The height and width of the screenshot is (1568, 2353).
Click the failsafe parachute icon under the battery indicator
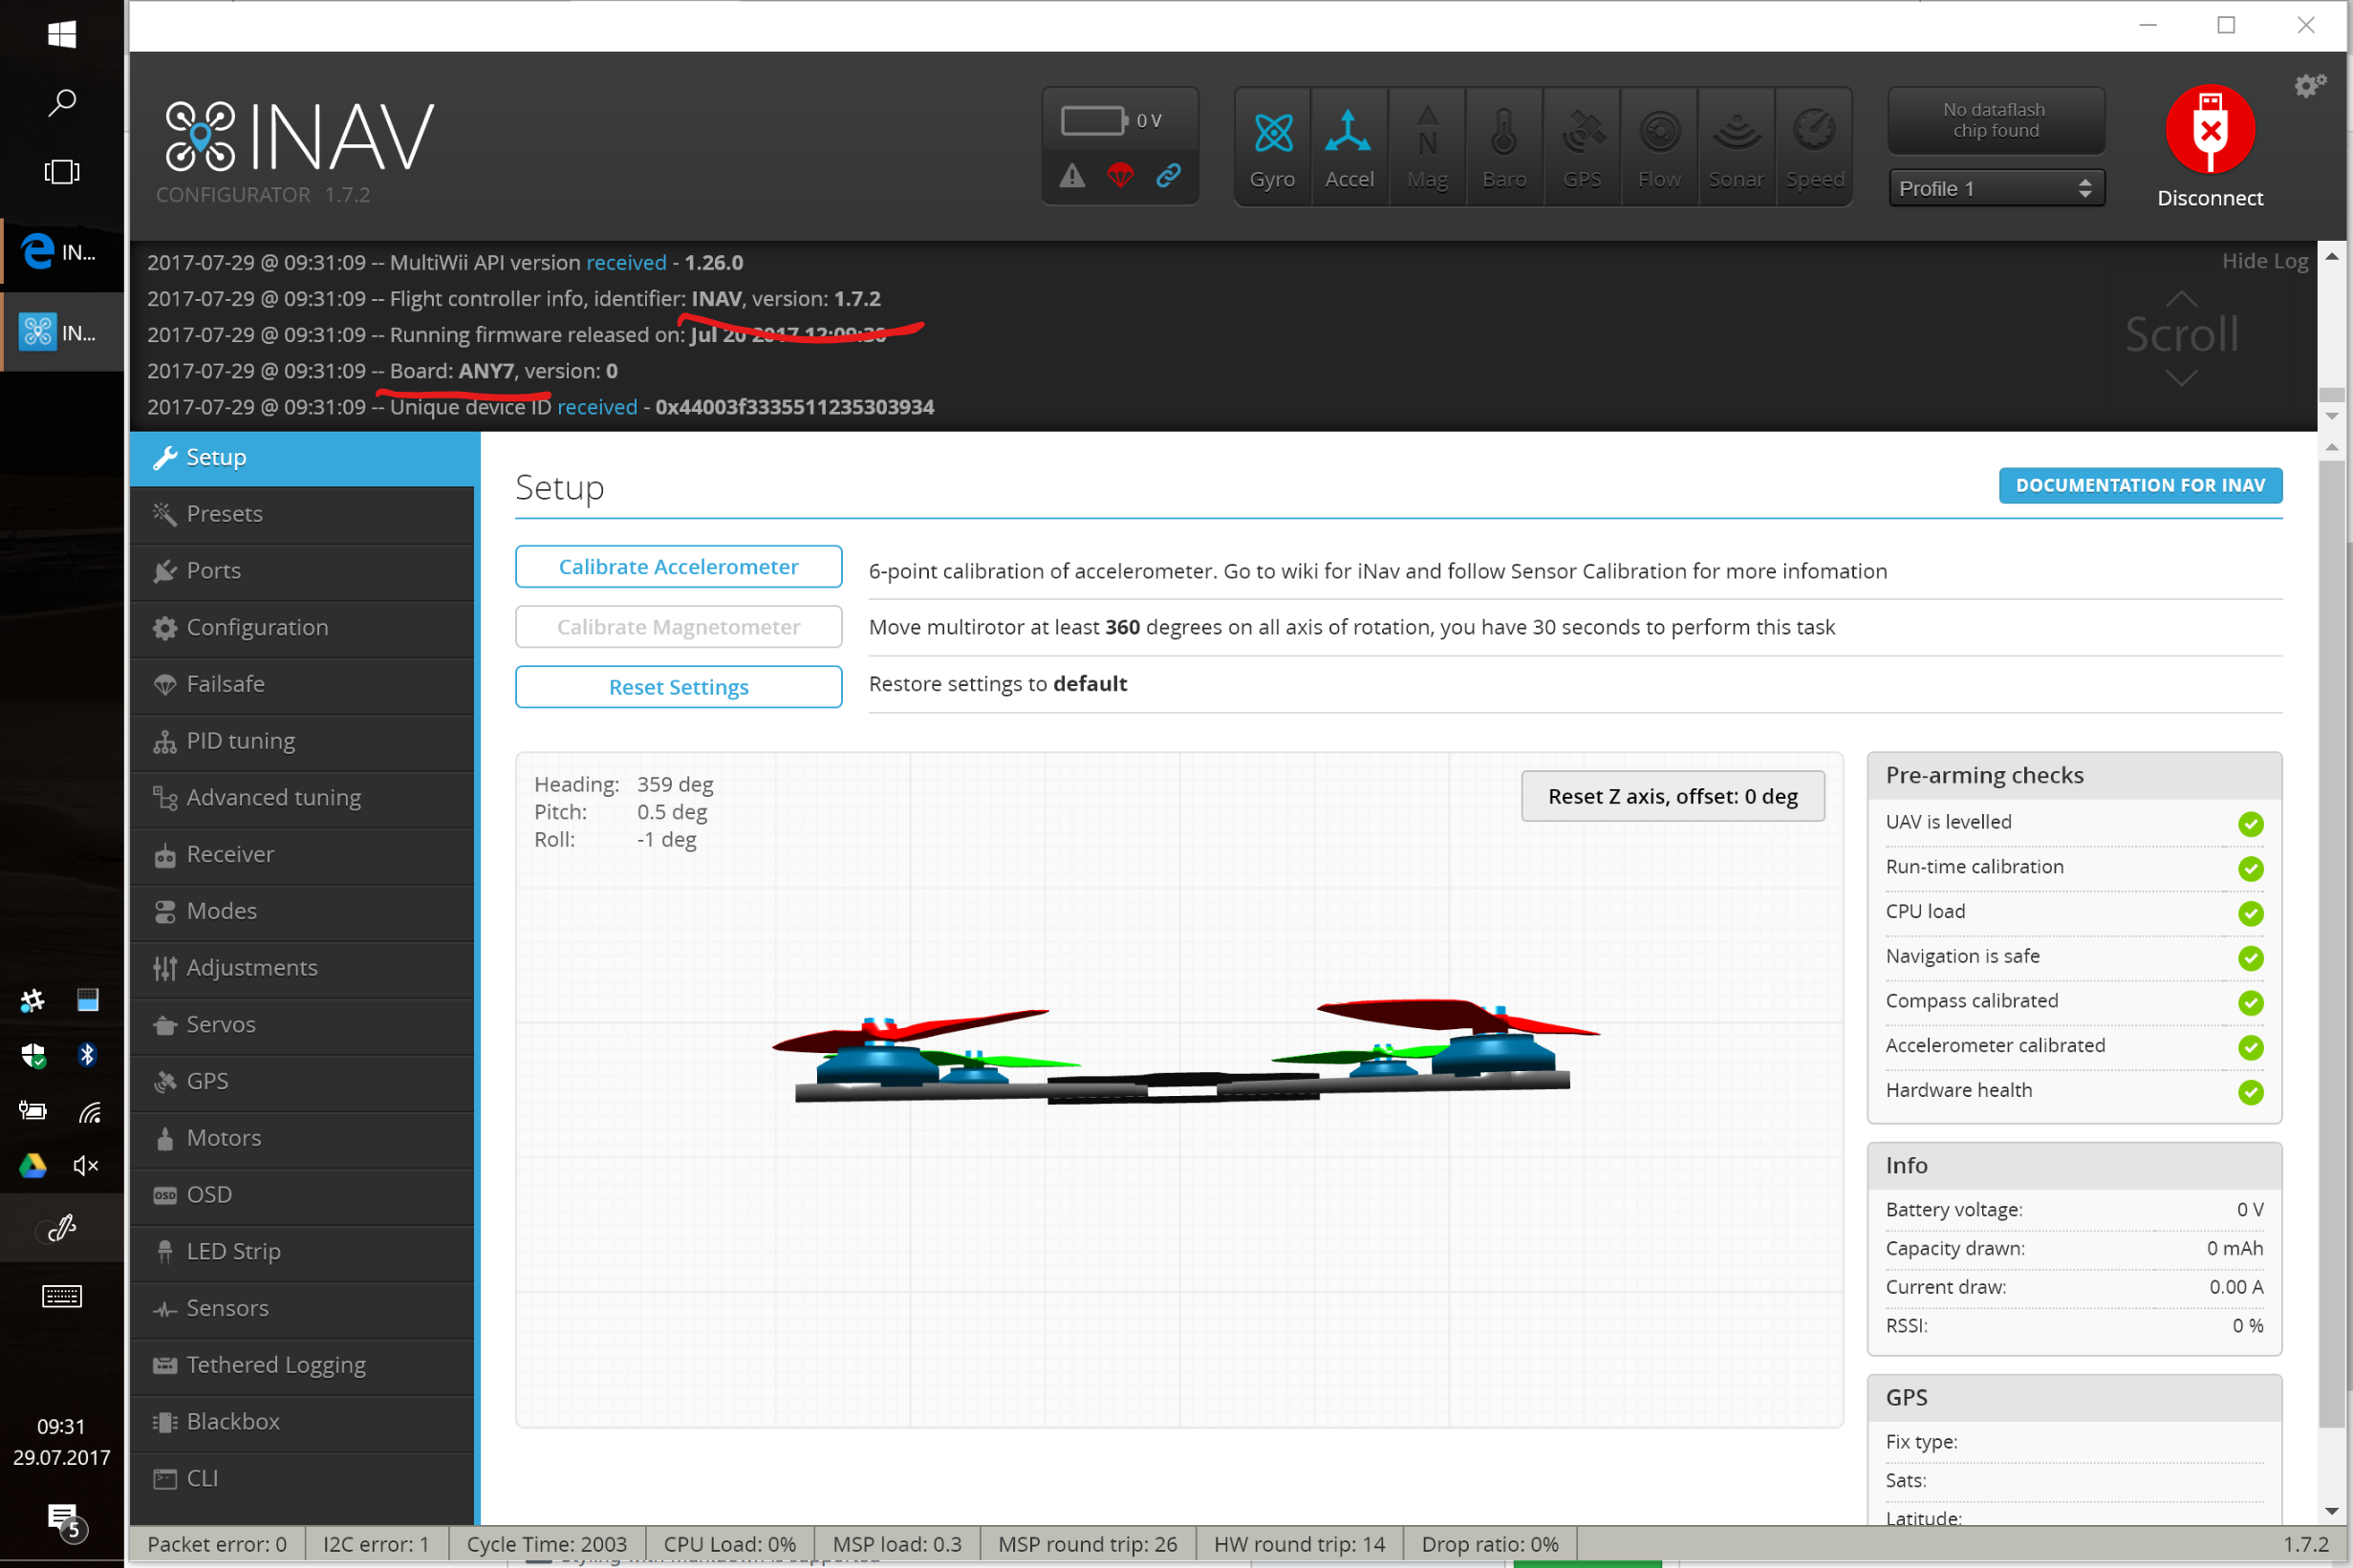1120,175
